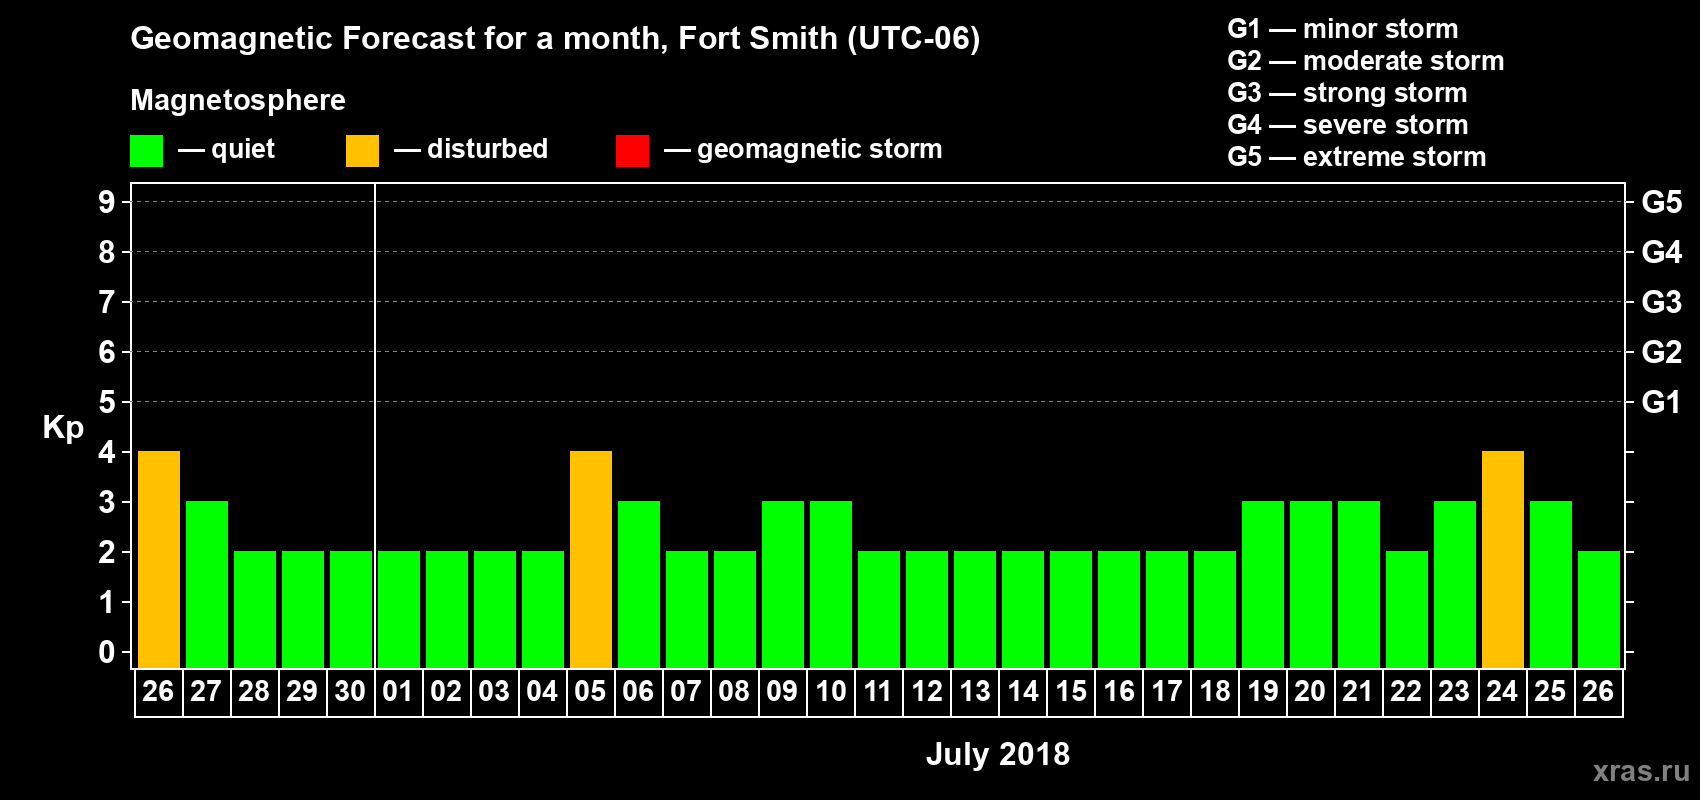The image size is (1700, 800).
Task: Click the Kp value 5 axis label
Action: pos(107,402)
